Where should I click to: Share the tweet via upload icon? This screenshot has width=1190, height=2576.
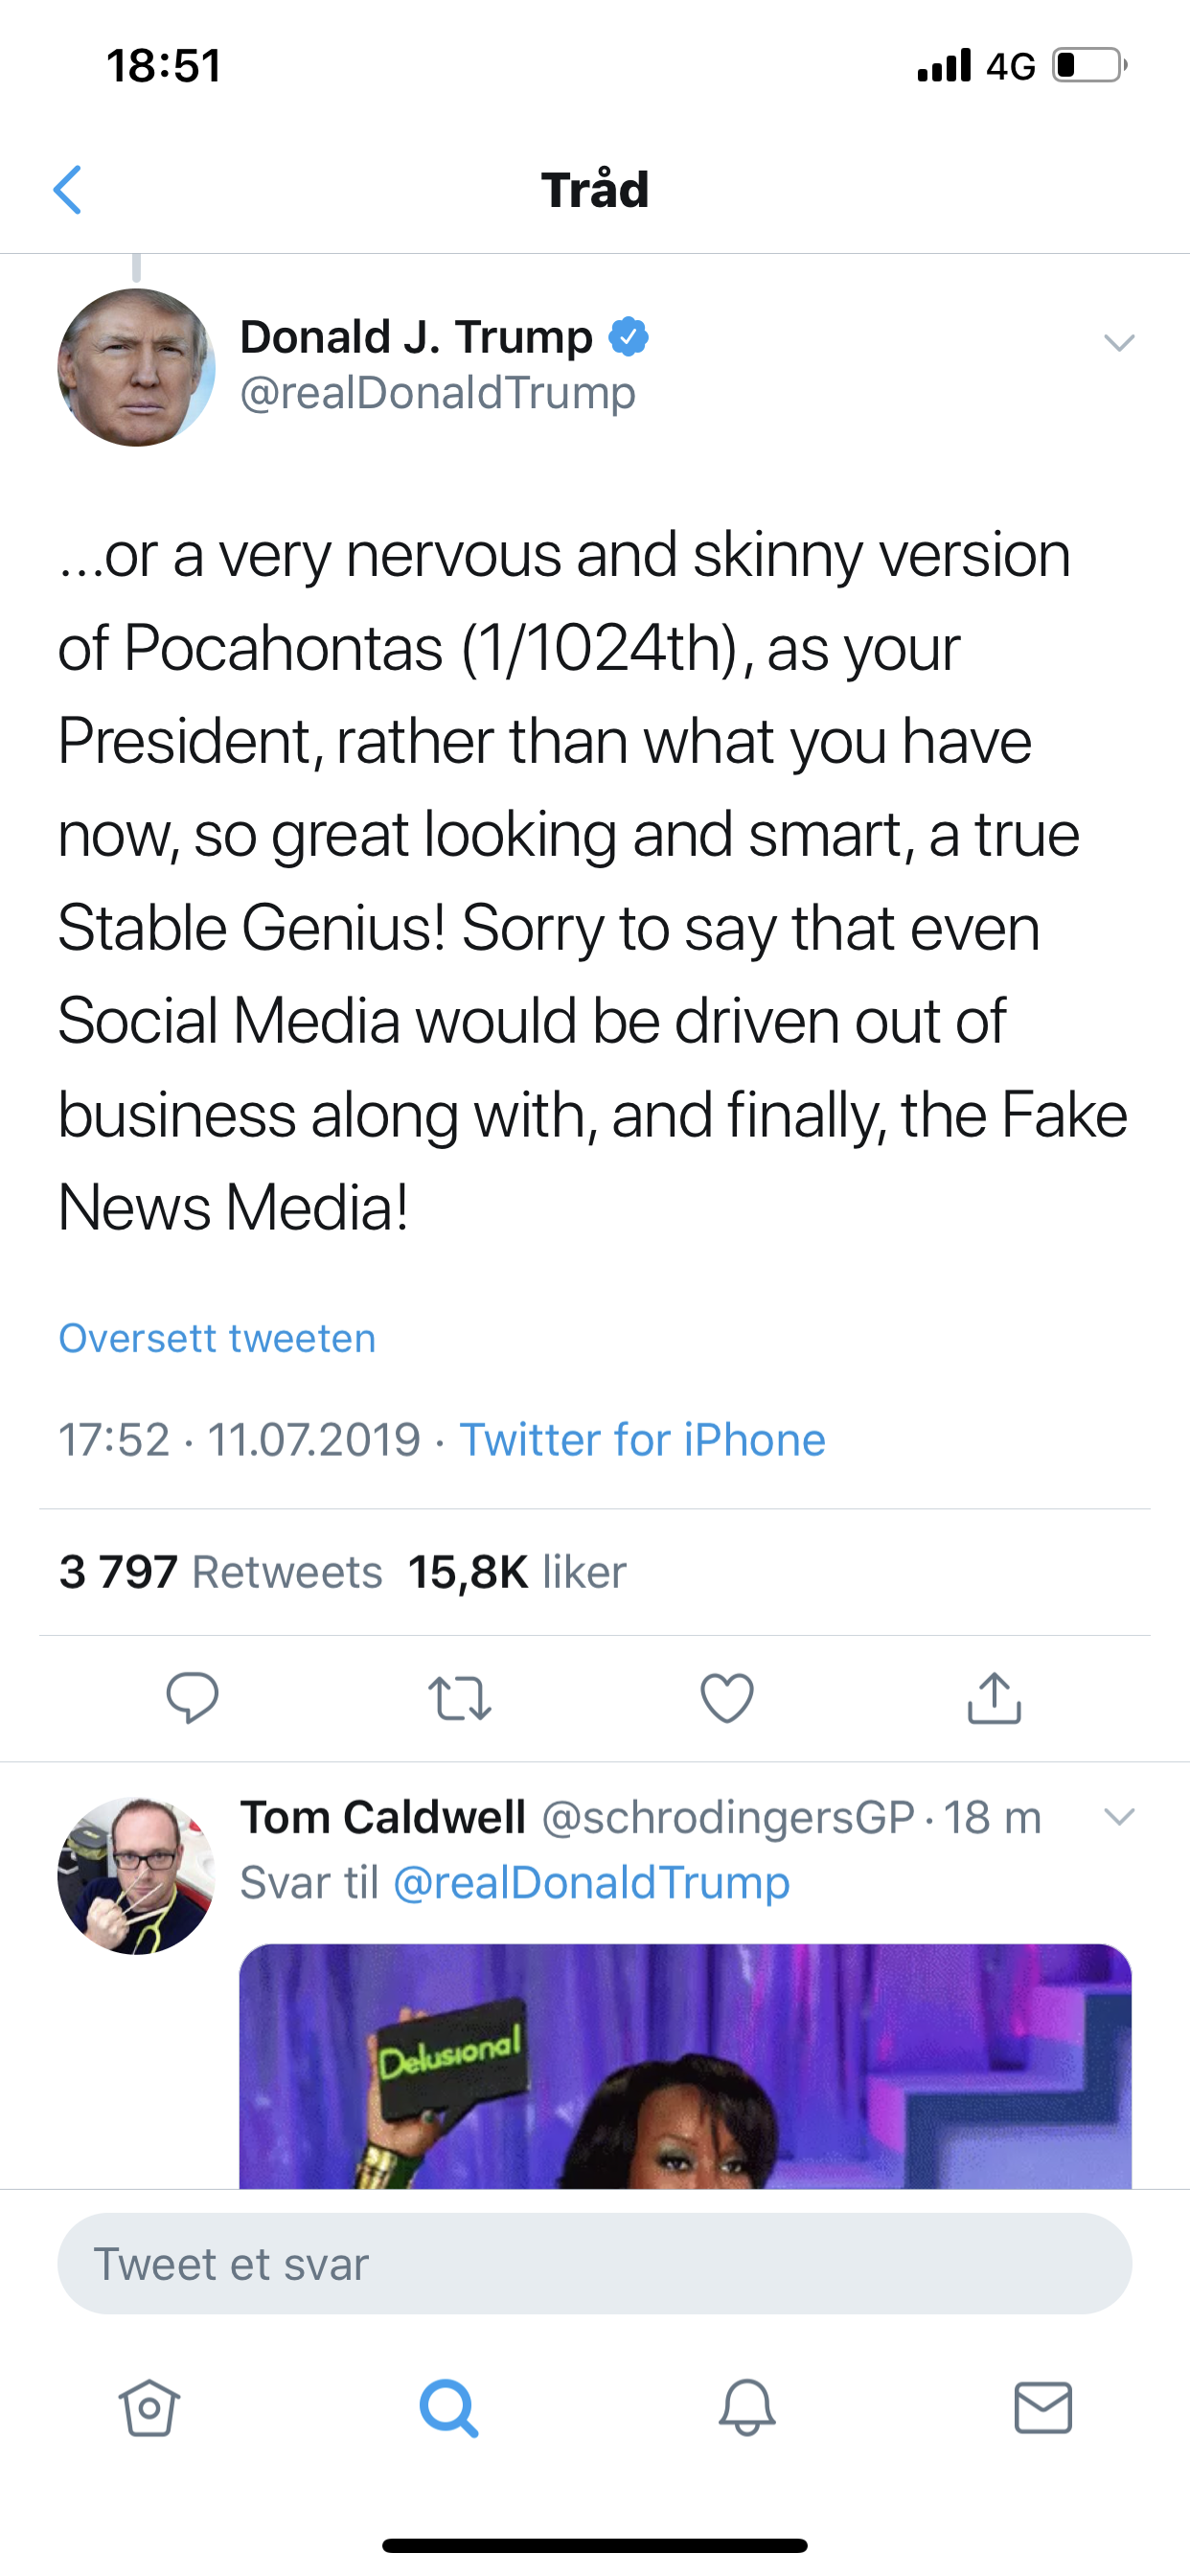click(994, 1697)
